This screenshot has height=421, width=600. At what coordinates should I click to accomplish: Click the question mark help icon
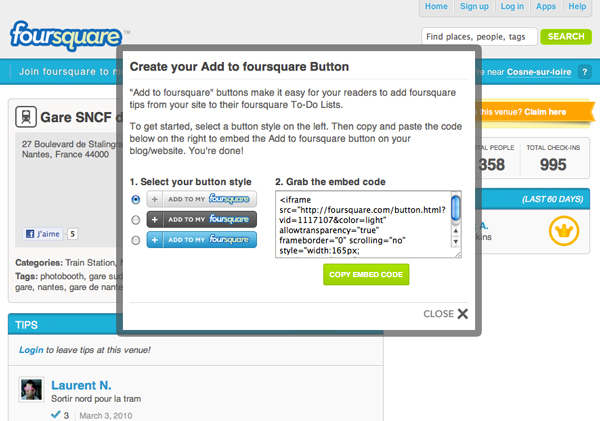[x=584, y=72]
